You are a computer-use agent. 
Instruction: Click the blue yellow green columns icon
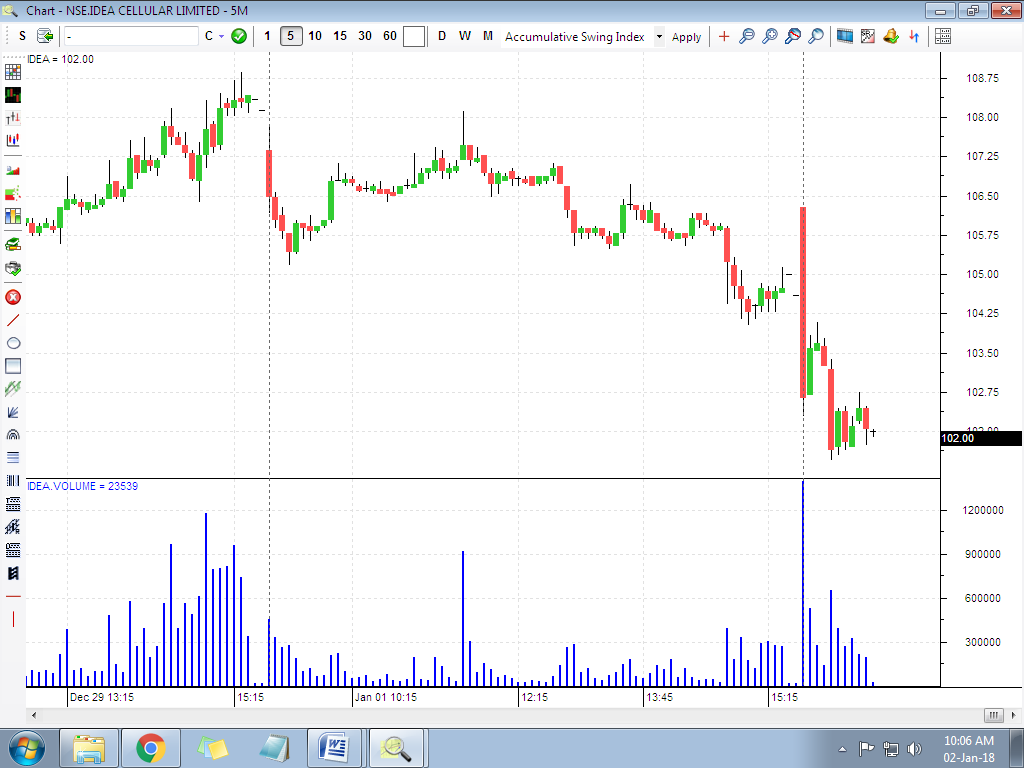[12, 216]
